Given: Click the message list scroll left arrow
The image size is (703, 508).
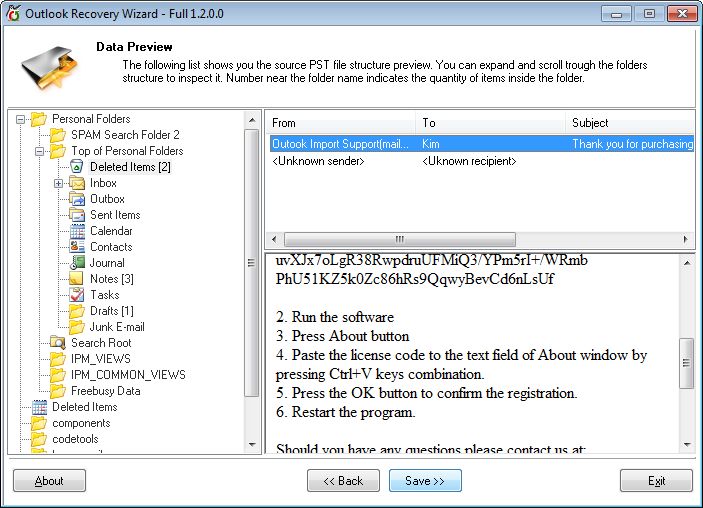Looking at the screenshot, I should [x=275, y=239].
